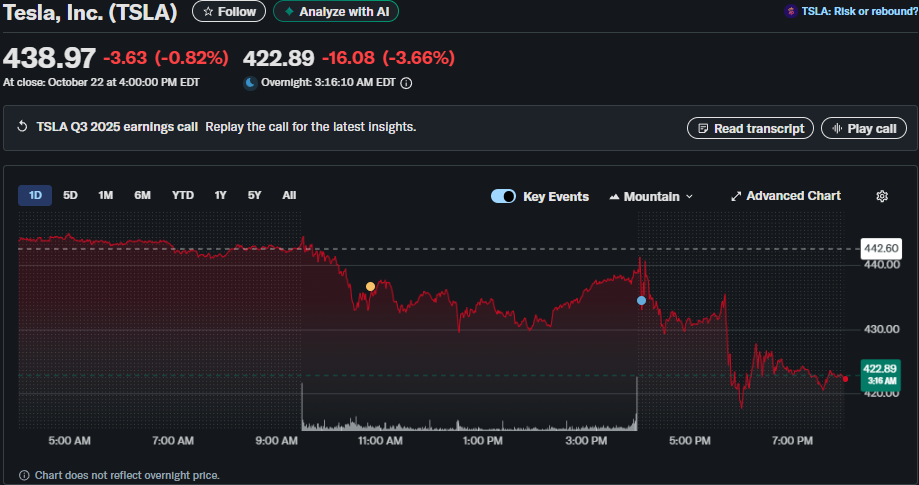Switch to the 5Y time range

(x=255, y=196)
